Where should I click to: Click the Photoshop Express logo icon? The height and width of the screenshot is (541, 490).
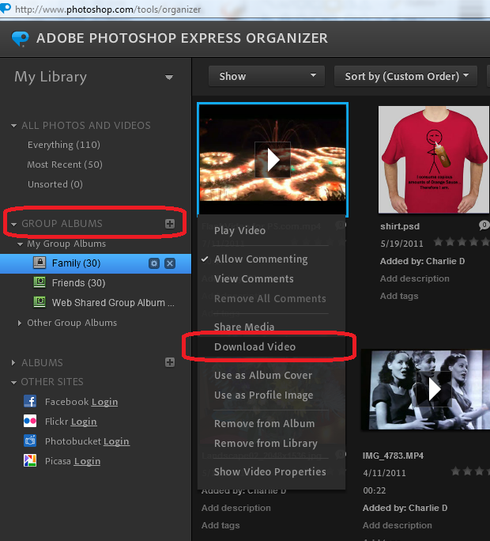click(20, 38)
